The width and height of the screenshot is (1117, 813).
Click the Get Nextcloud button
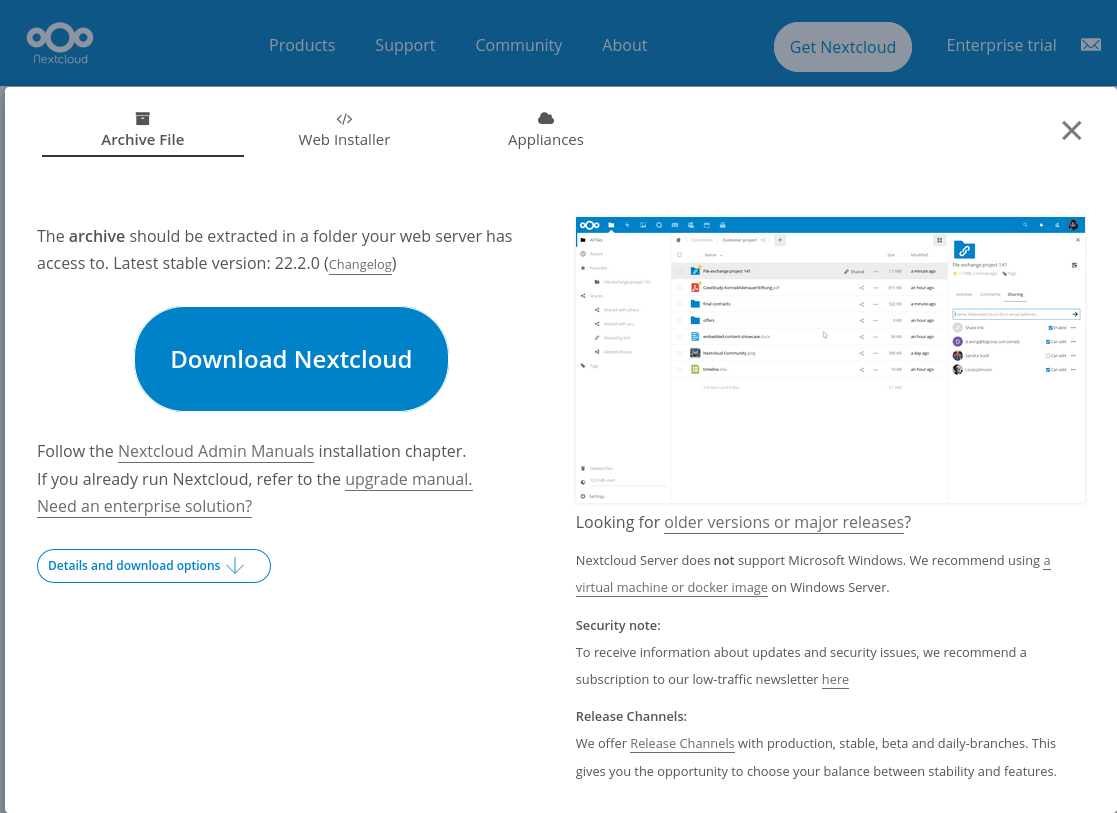[x=843, y=47]
